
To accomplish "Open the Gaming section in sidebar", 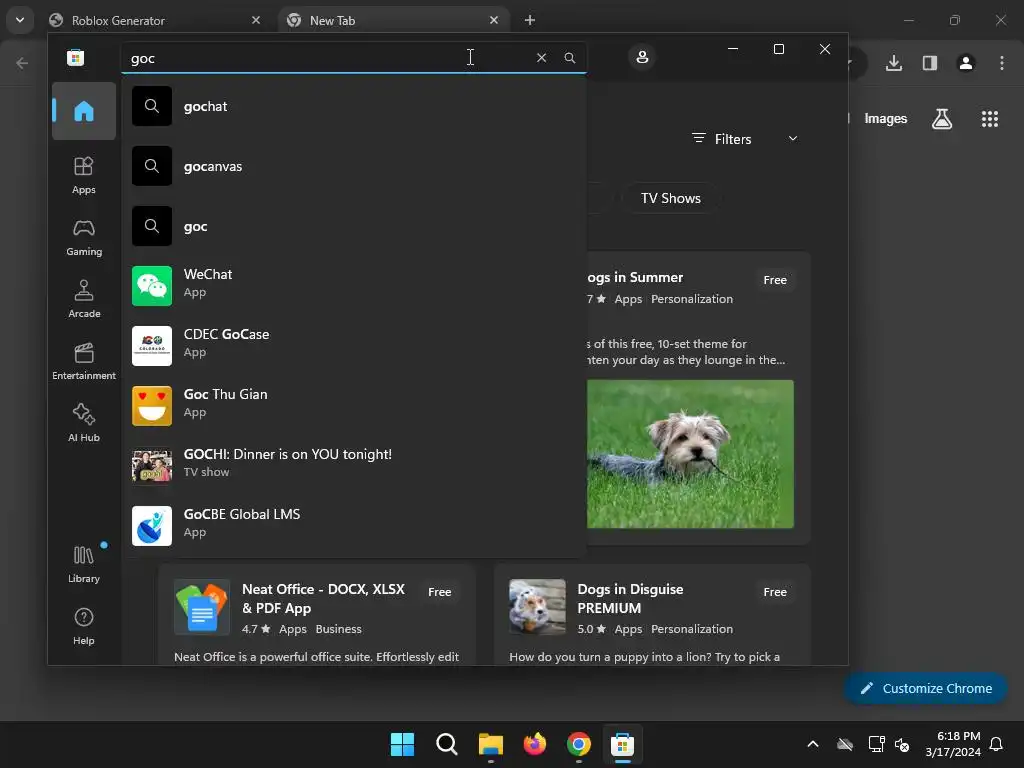I will tap(84, 238).
